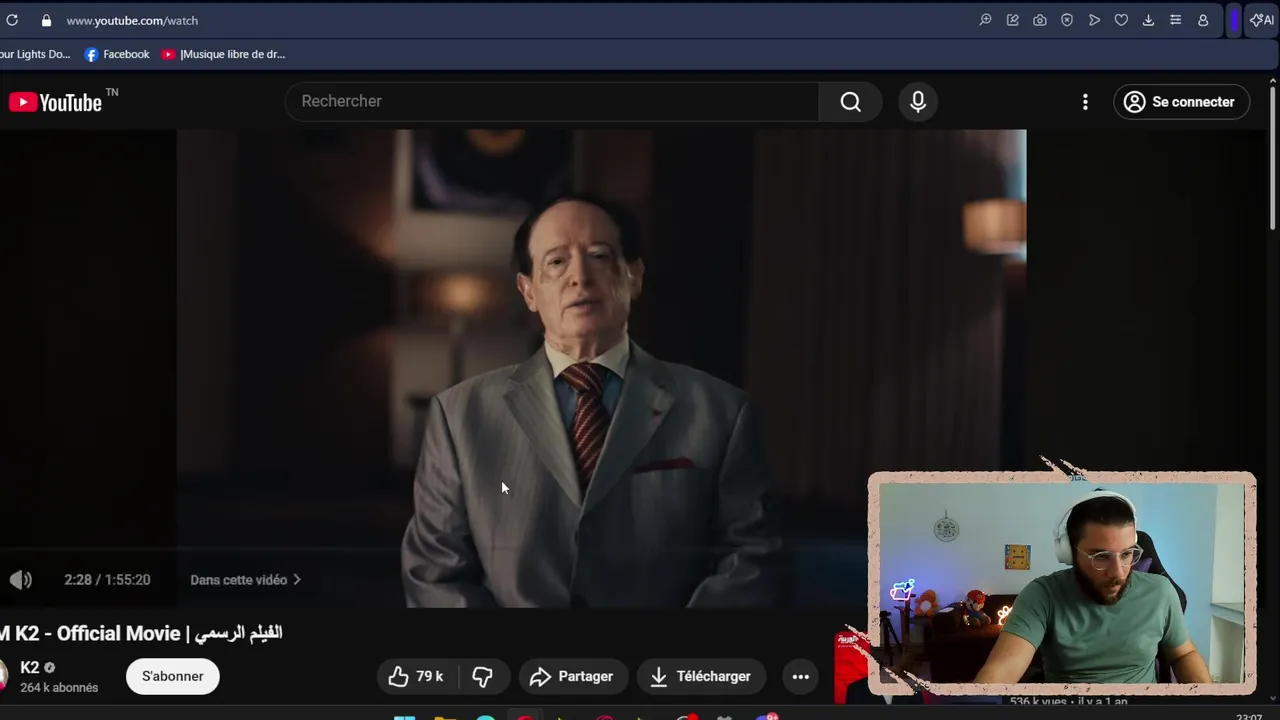Open more actions three-dot menu under video
Image resolution: width=1280 pixels, height=720 pixels.
801,677
